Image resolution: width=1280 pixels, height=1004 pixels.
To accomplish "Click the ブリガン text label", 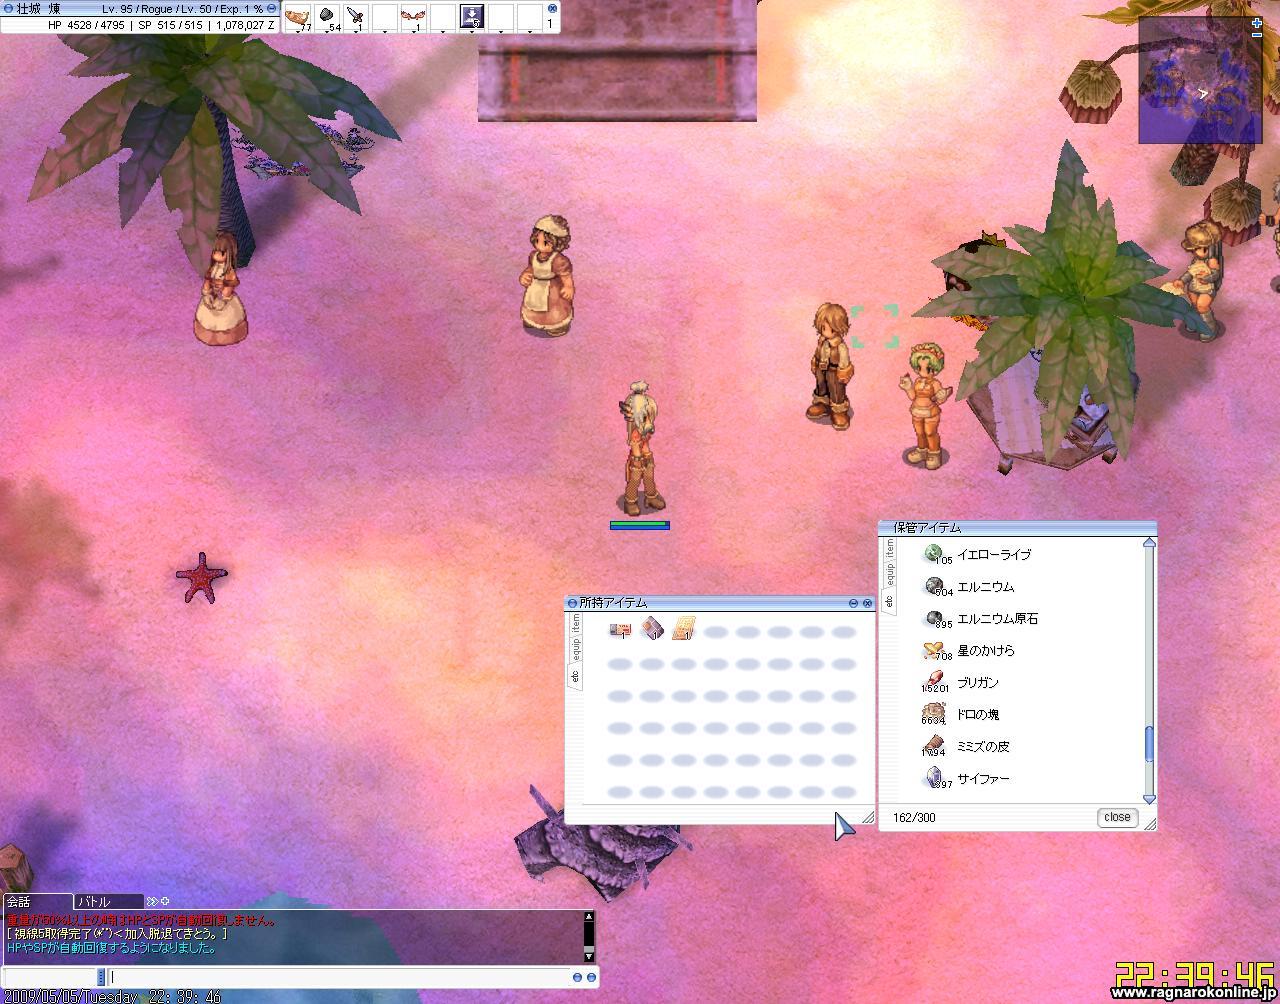I will pyautogui.click(x=978, y=682).
